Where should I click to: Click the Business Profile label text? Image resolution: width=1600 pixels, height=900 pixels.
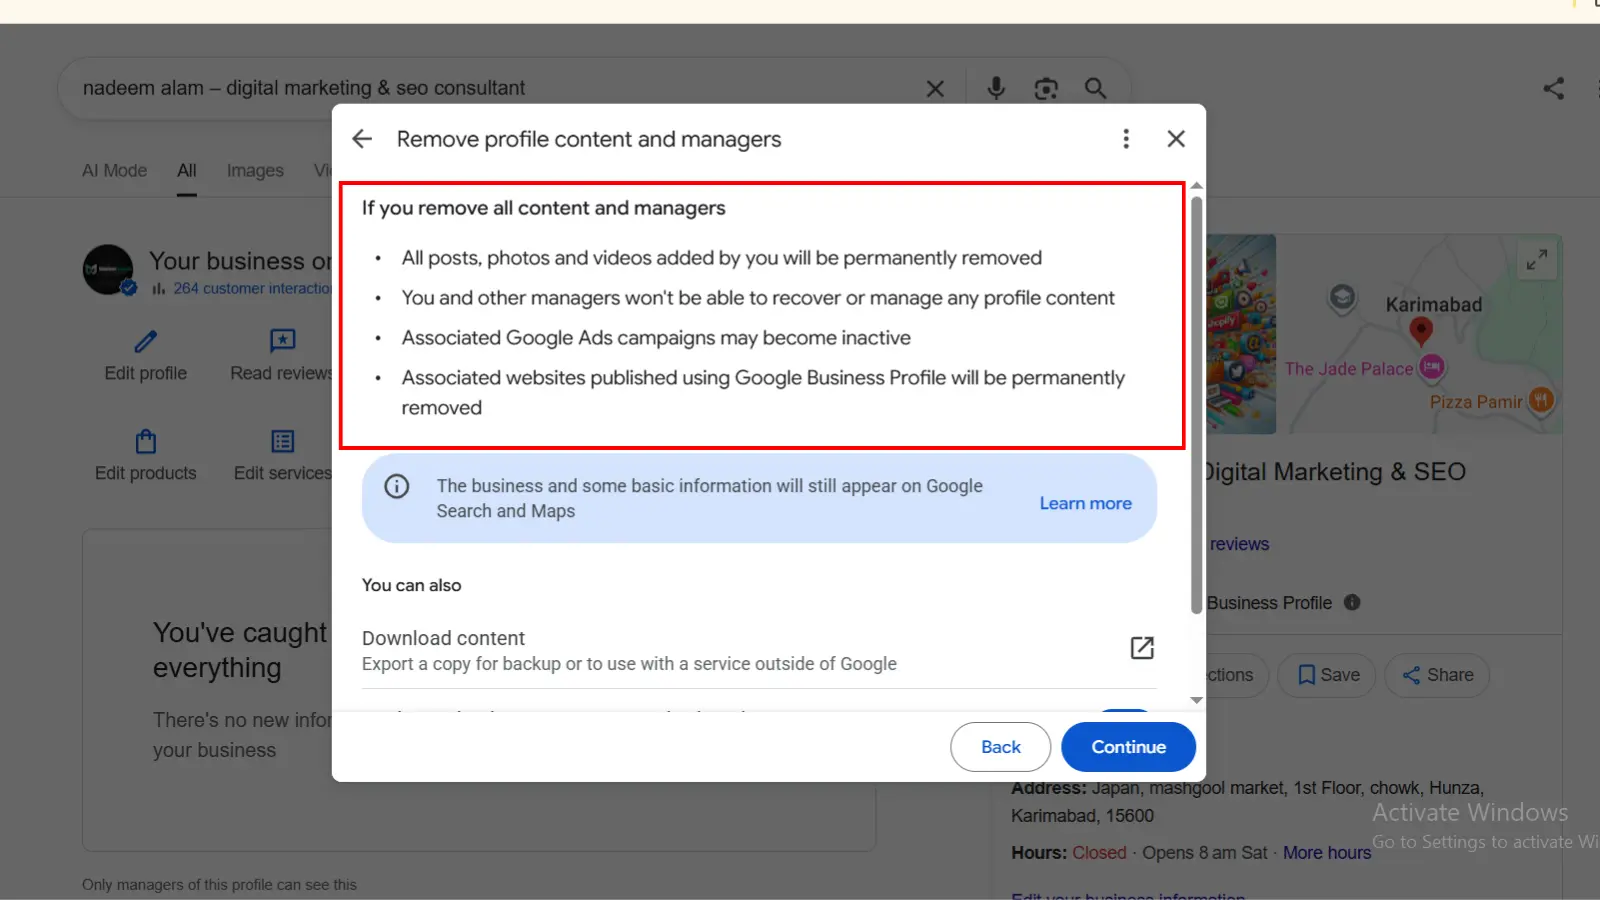click(1269, 603)
